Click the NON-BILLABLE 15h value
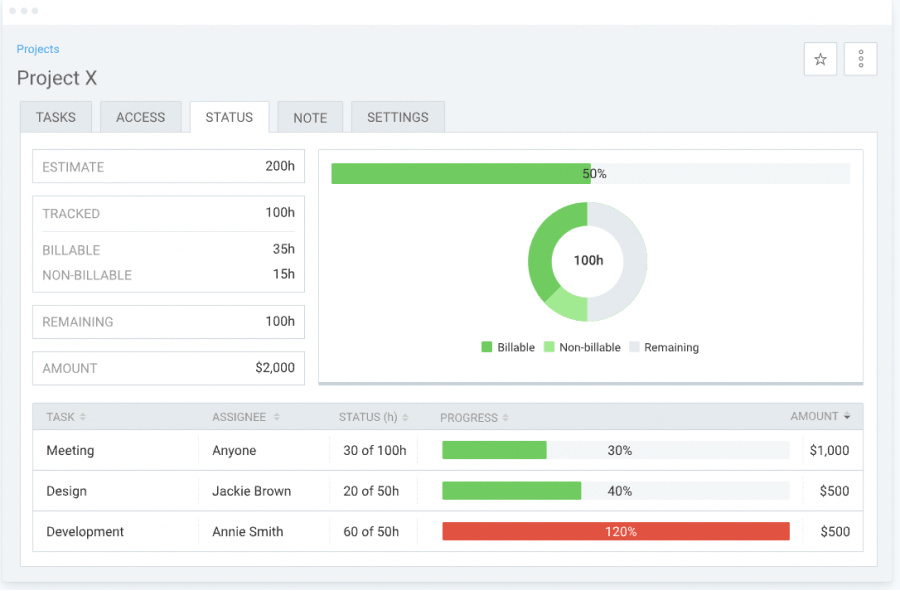The image size is (900, 591). click(284, 274)
